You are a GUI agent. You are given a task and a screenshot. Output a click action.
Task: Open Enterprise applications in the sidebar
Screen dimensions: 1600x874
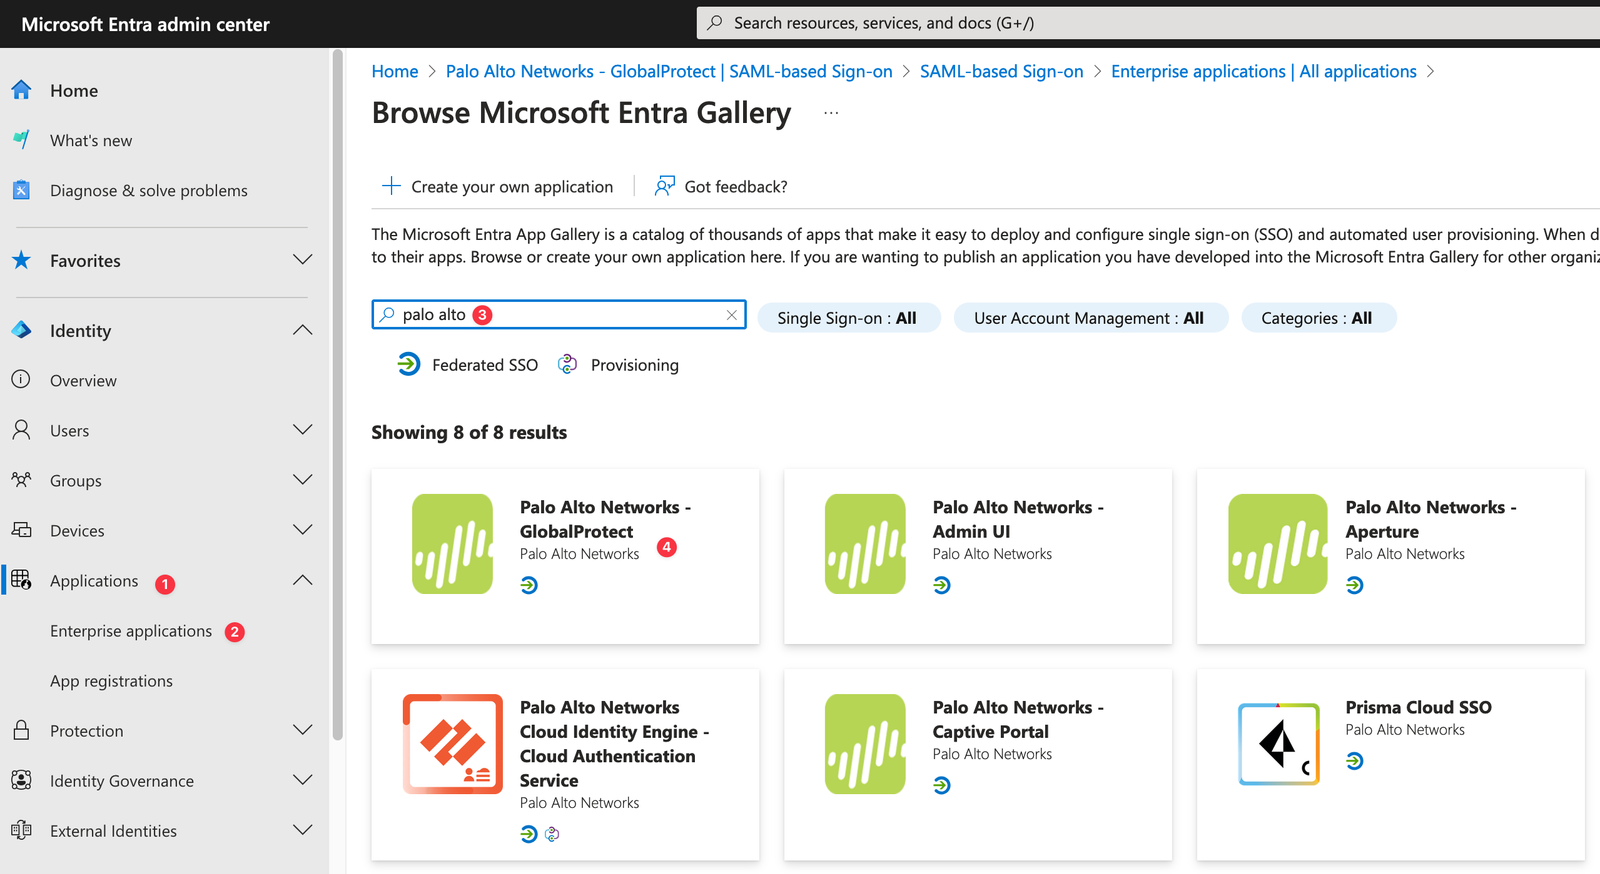131,631
